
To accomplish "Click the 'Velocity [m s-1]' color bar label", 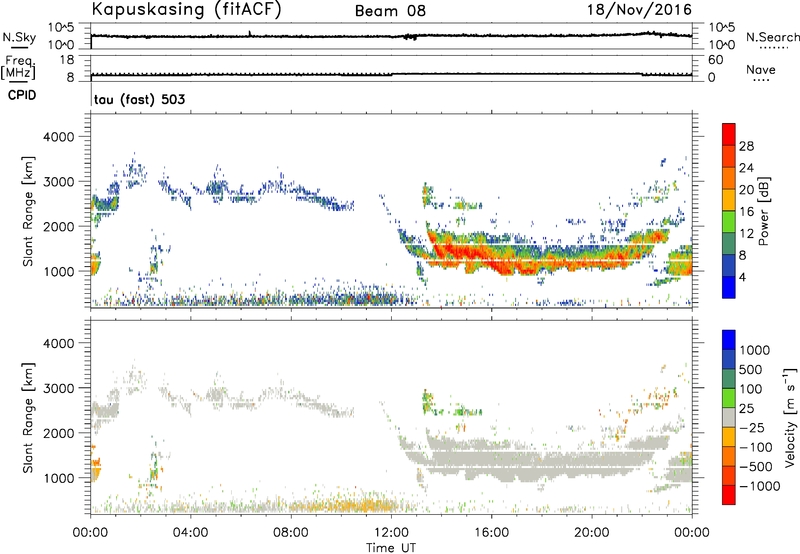I will 790,417.
